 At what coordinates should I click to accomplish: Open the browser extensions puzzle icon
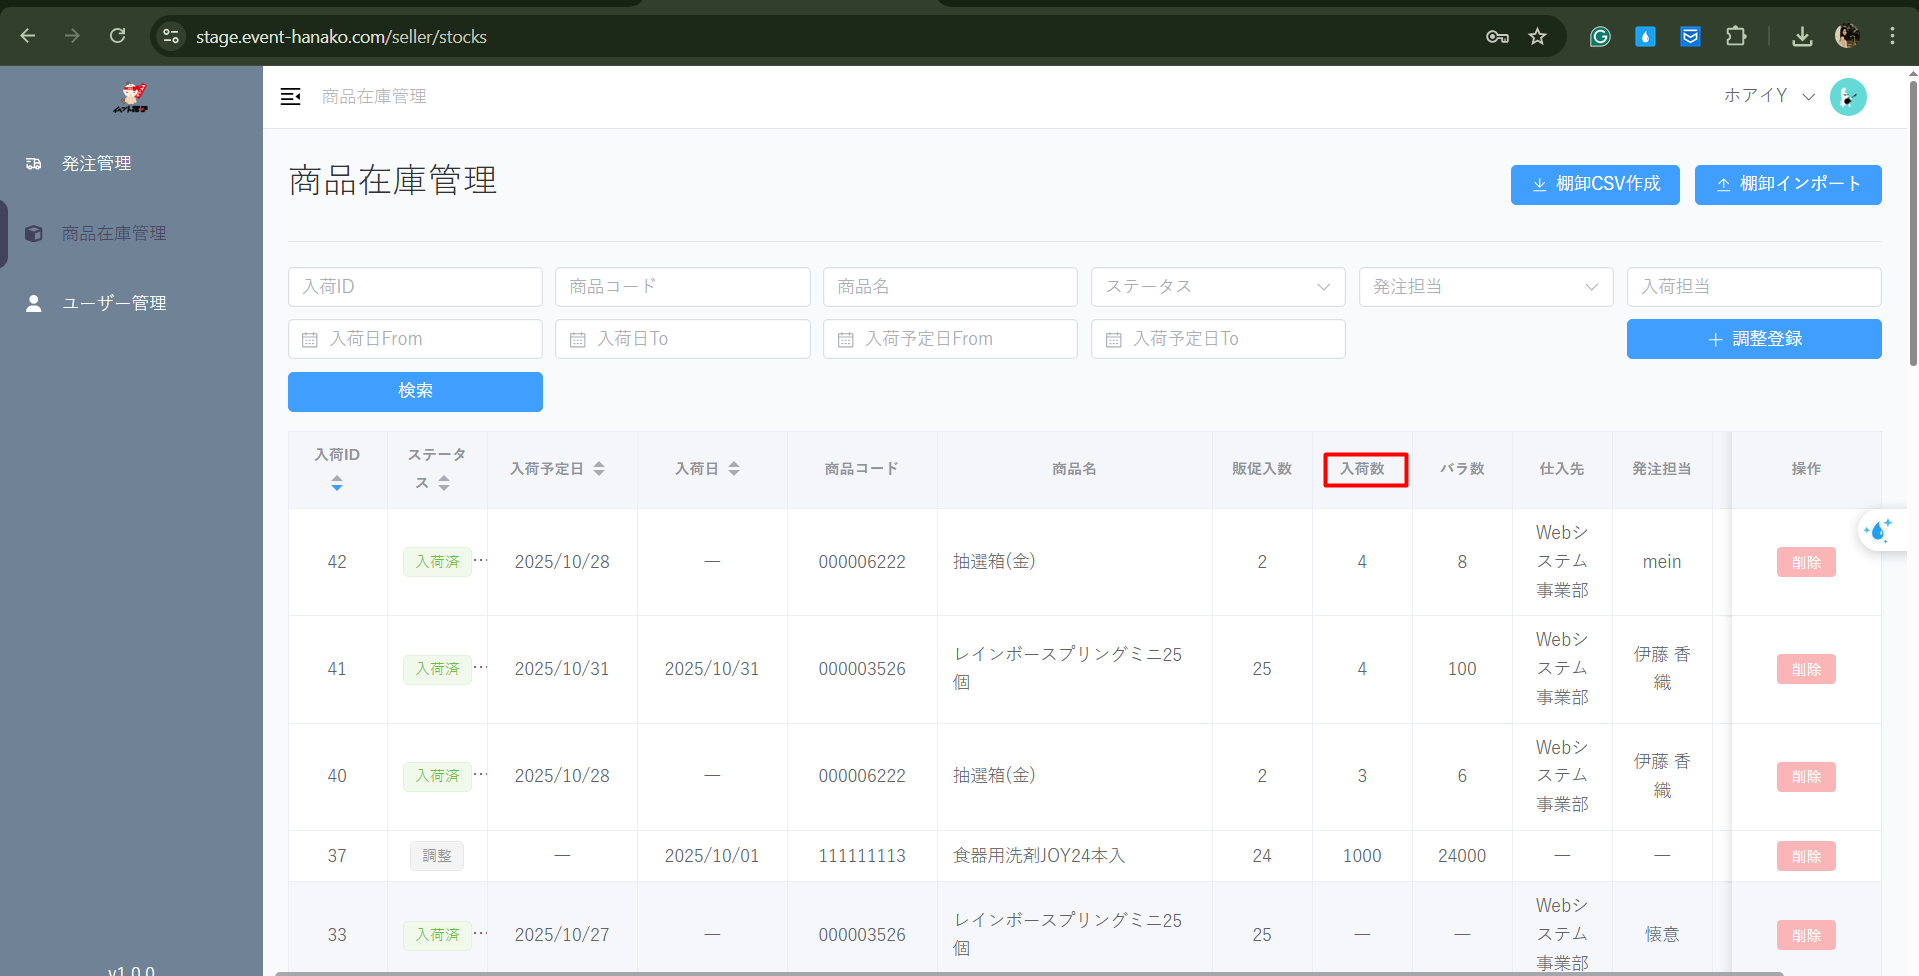tap(1736, 37)
